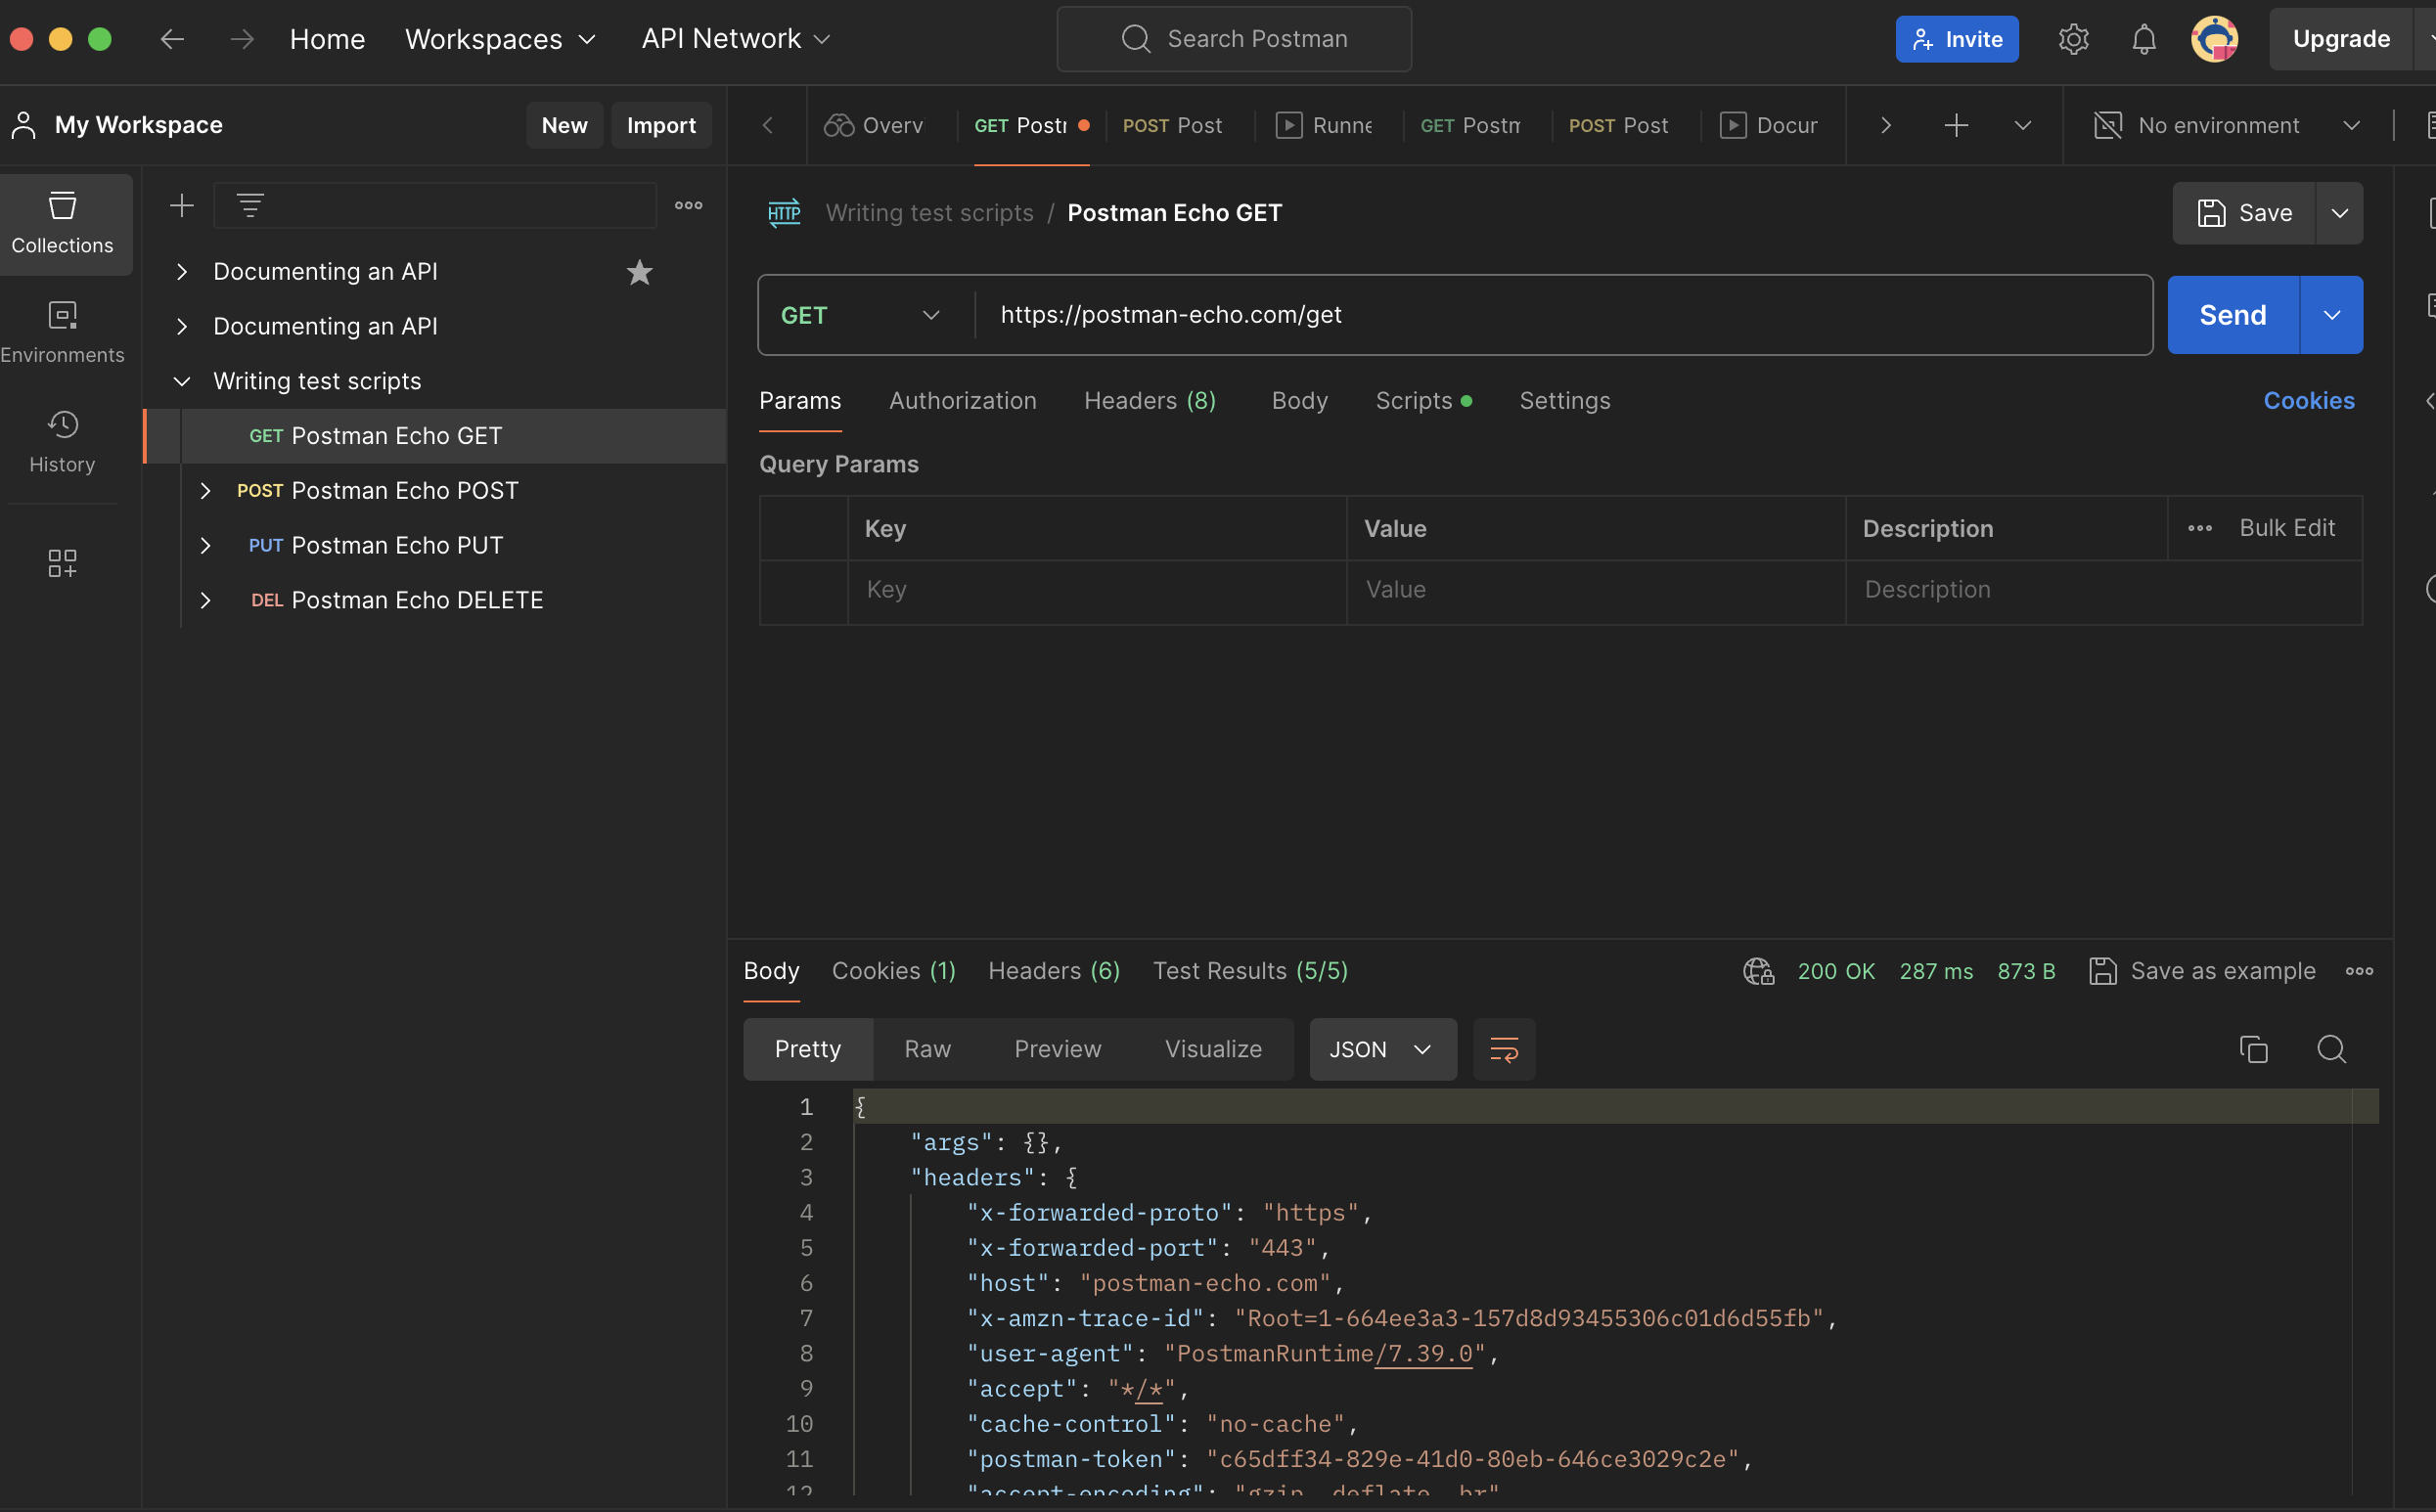The height and width of the screenshot is (1512, 2436).
Task: Expand the Postman Echo POST request
Action: click(x=205, y=491)
